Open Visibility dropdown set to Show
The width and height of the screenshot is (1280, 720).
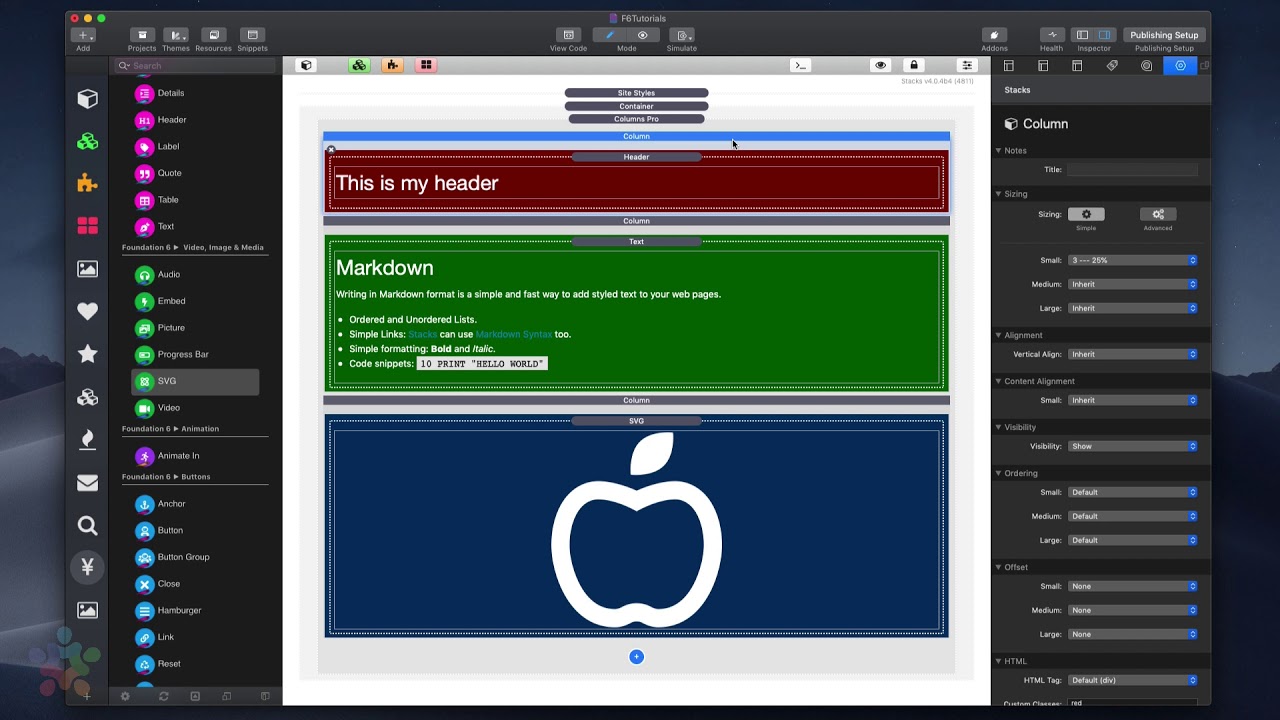pyautogui.click(x=1132, y=446)
